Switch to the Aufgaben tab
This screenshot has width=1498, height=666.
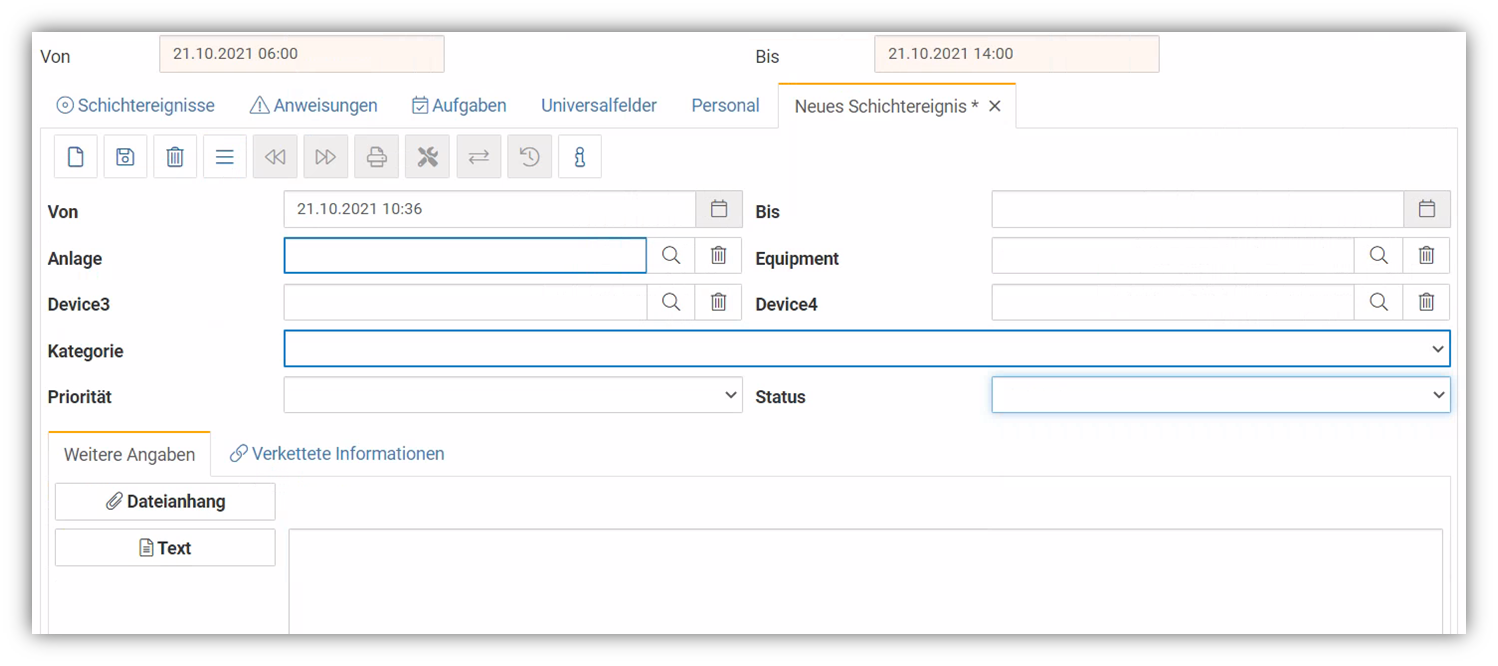click(x=459, y=105)
